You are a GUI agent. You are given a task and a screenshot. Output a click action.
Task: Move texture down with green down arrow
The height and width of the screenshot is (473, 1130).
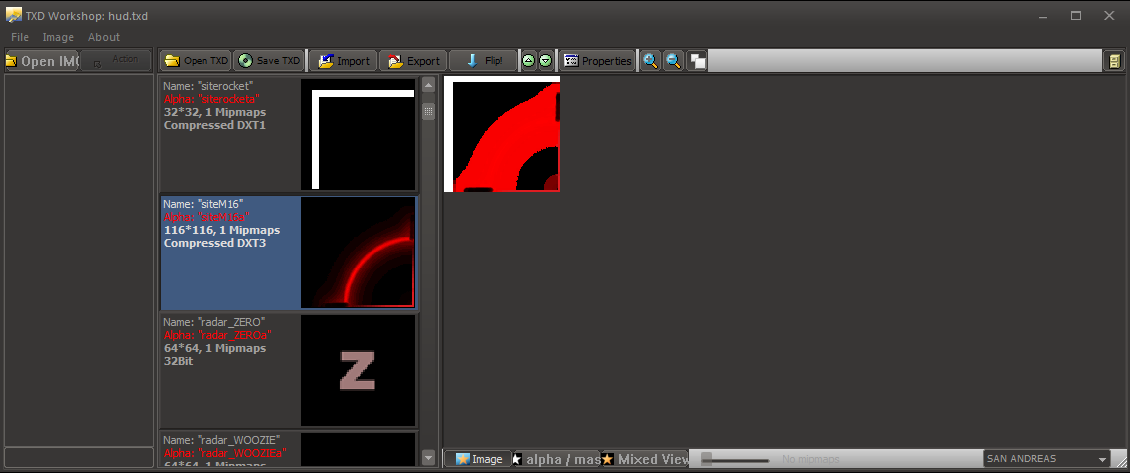pyautogui.click(x=546, y=61)
